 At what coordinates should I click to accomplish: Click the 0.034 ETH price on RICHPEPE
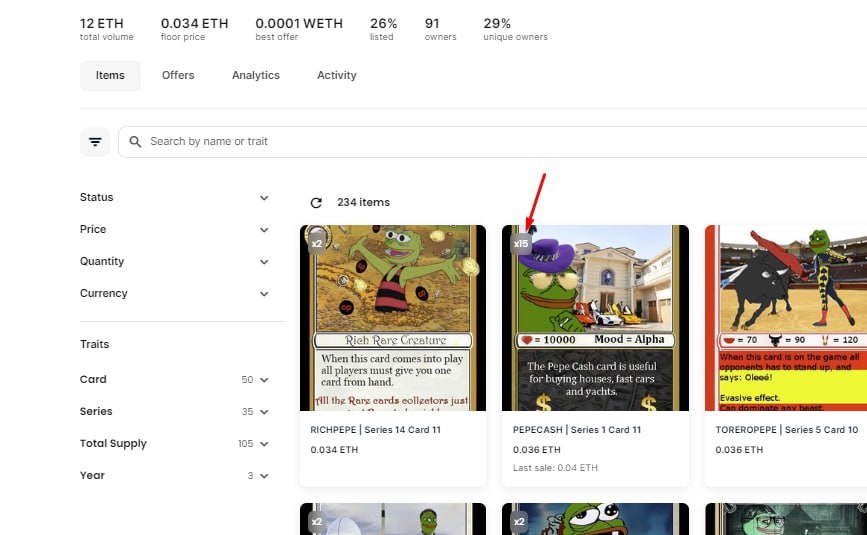click(334, 450)
